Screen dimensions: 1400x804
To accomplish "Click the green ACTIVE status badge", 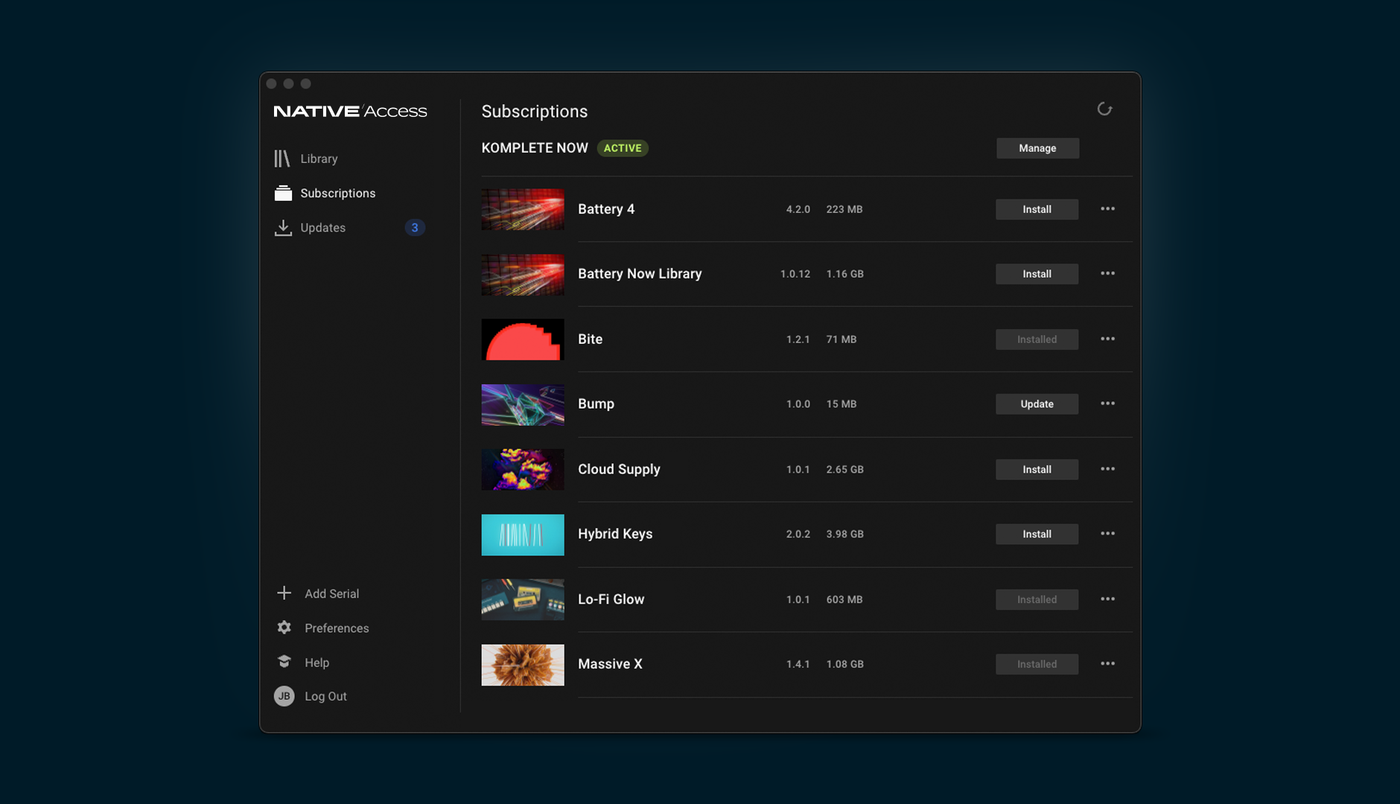I will [622, 148].
